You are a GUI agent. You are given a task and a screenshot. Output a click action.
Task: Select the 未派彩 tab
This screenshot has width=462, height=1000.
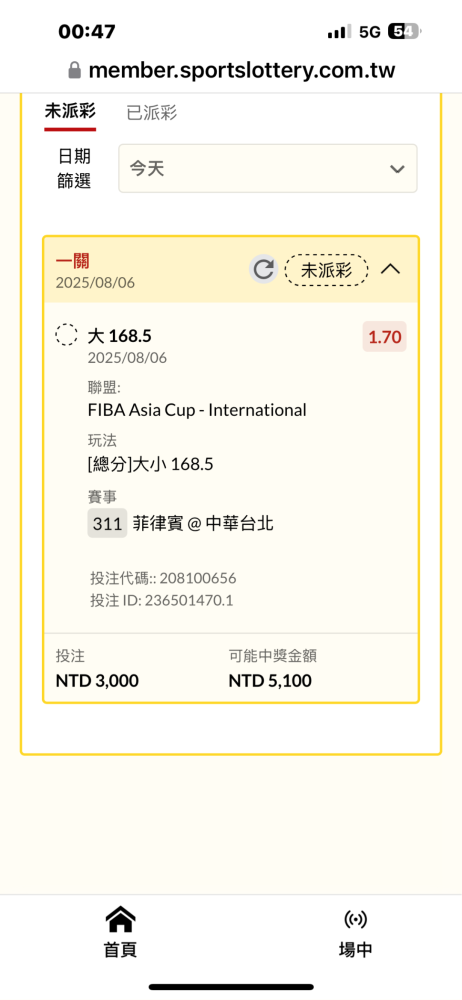click(x=70, y=112)
